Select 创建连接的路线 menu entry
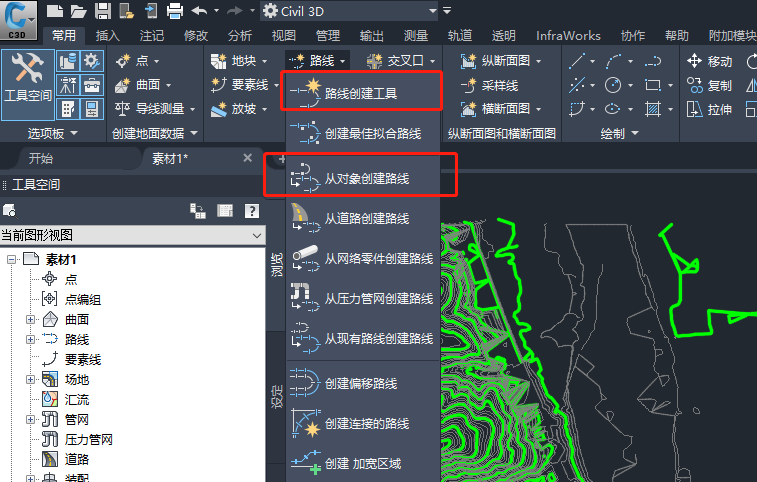Image resolution: width=757 pixels, height=482 pixels. (363, 424)
